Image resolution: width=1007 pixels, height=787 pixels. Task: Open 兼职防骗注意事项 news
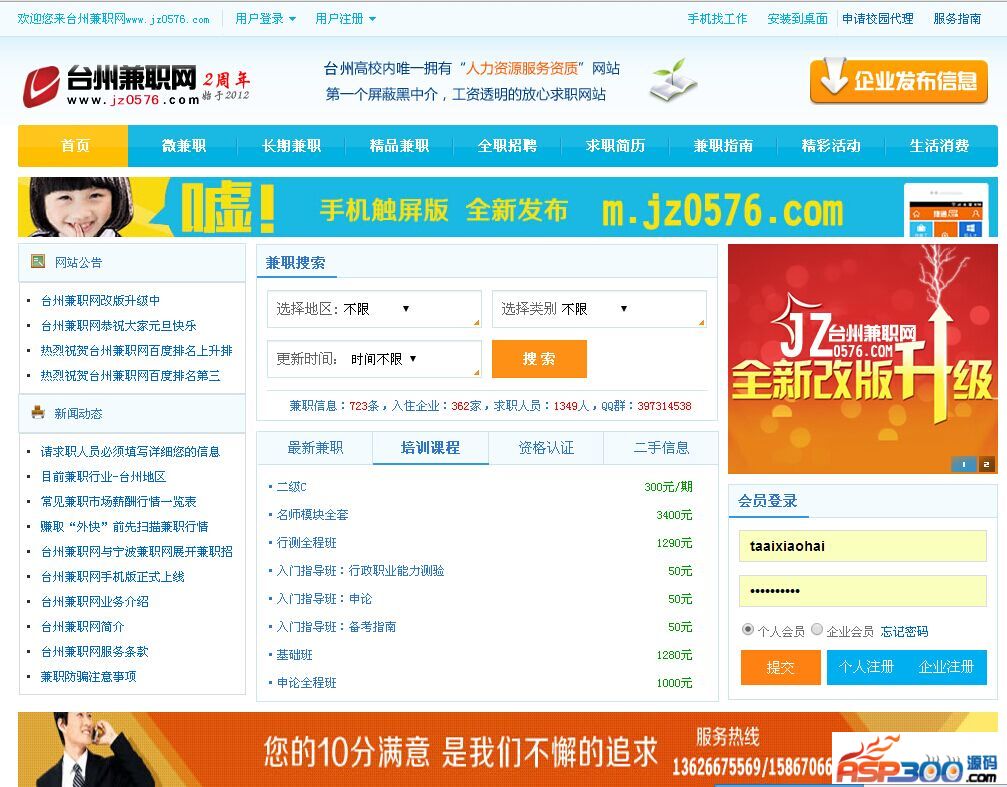[89, 676]
